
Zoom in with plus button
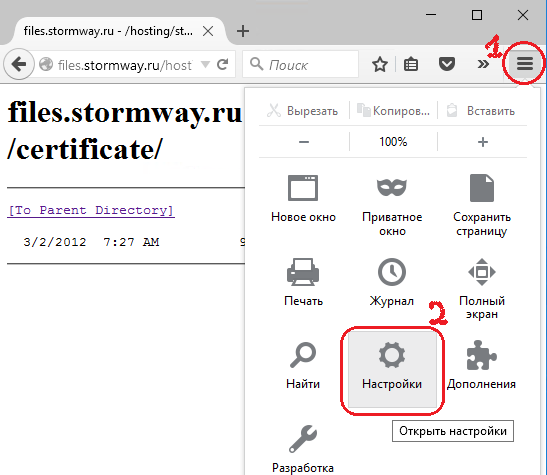482,142
